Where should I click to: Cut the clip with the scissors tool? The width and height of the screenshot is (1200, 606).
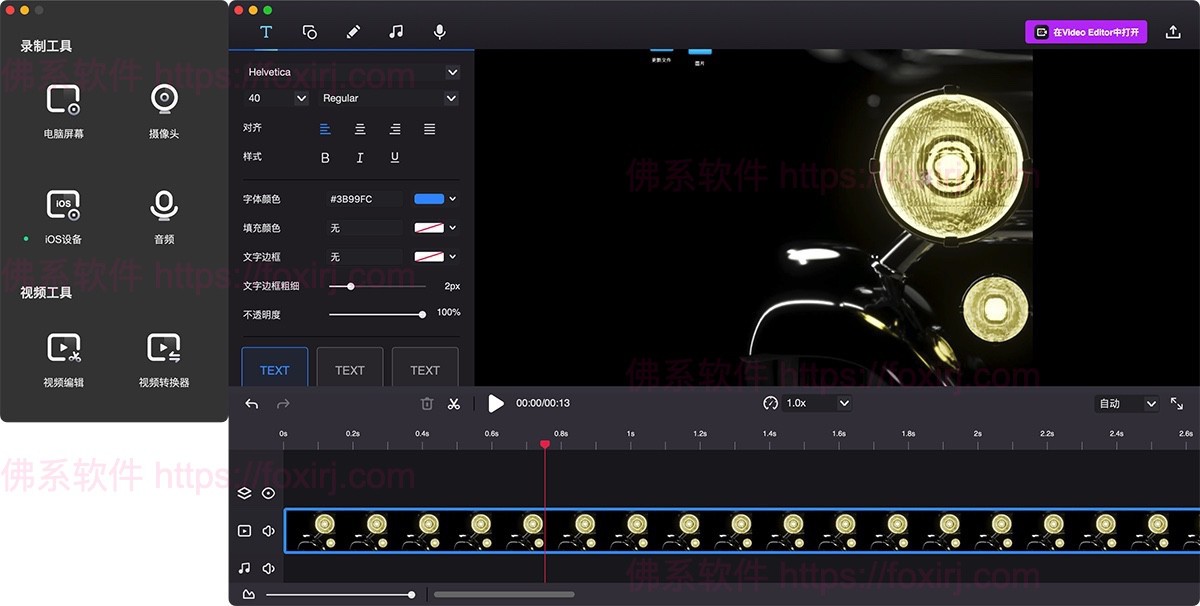[455, 403]
